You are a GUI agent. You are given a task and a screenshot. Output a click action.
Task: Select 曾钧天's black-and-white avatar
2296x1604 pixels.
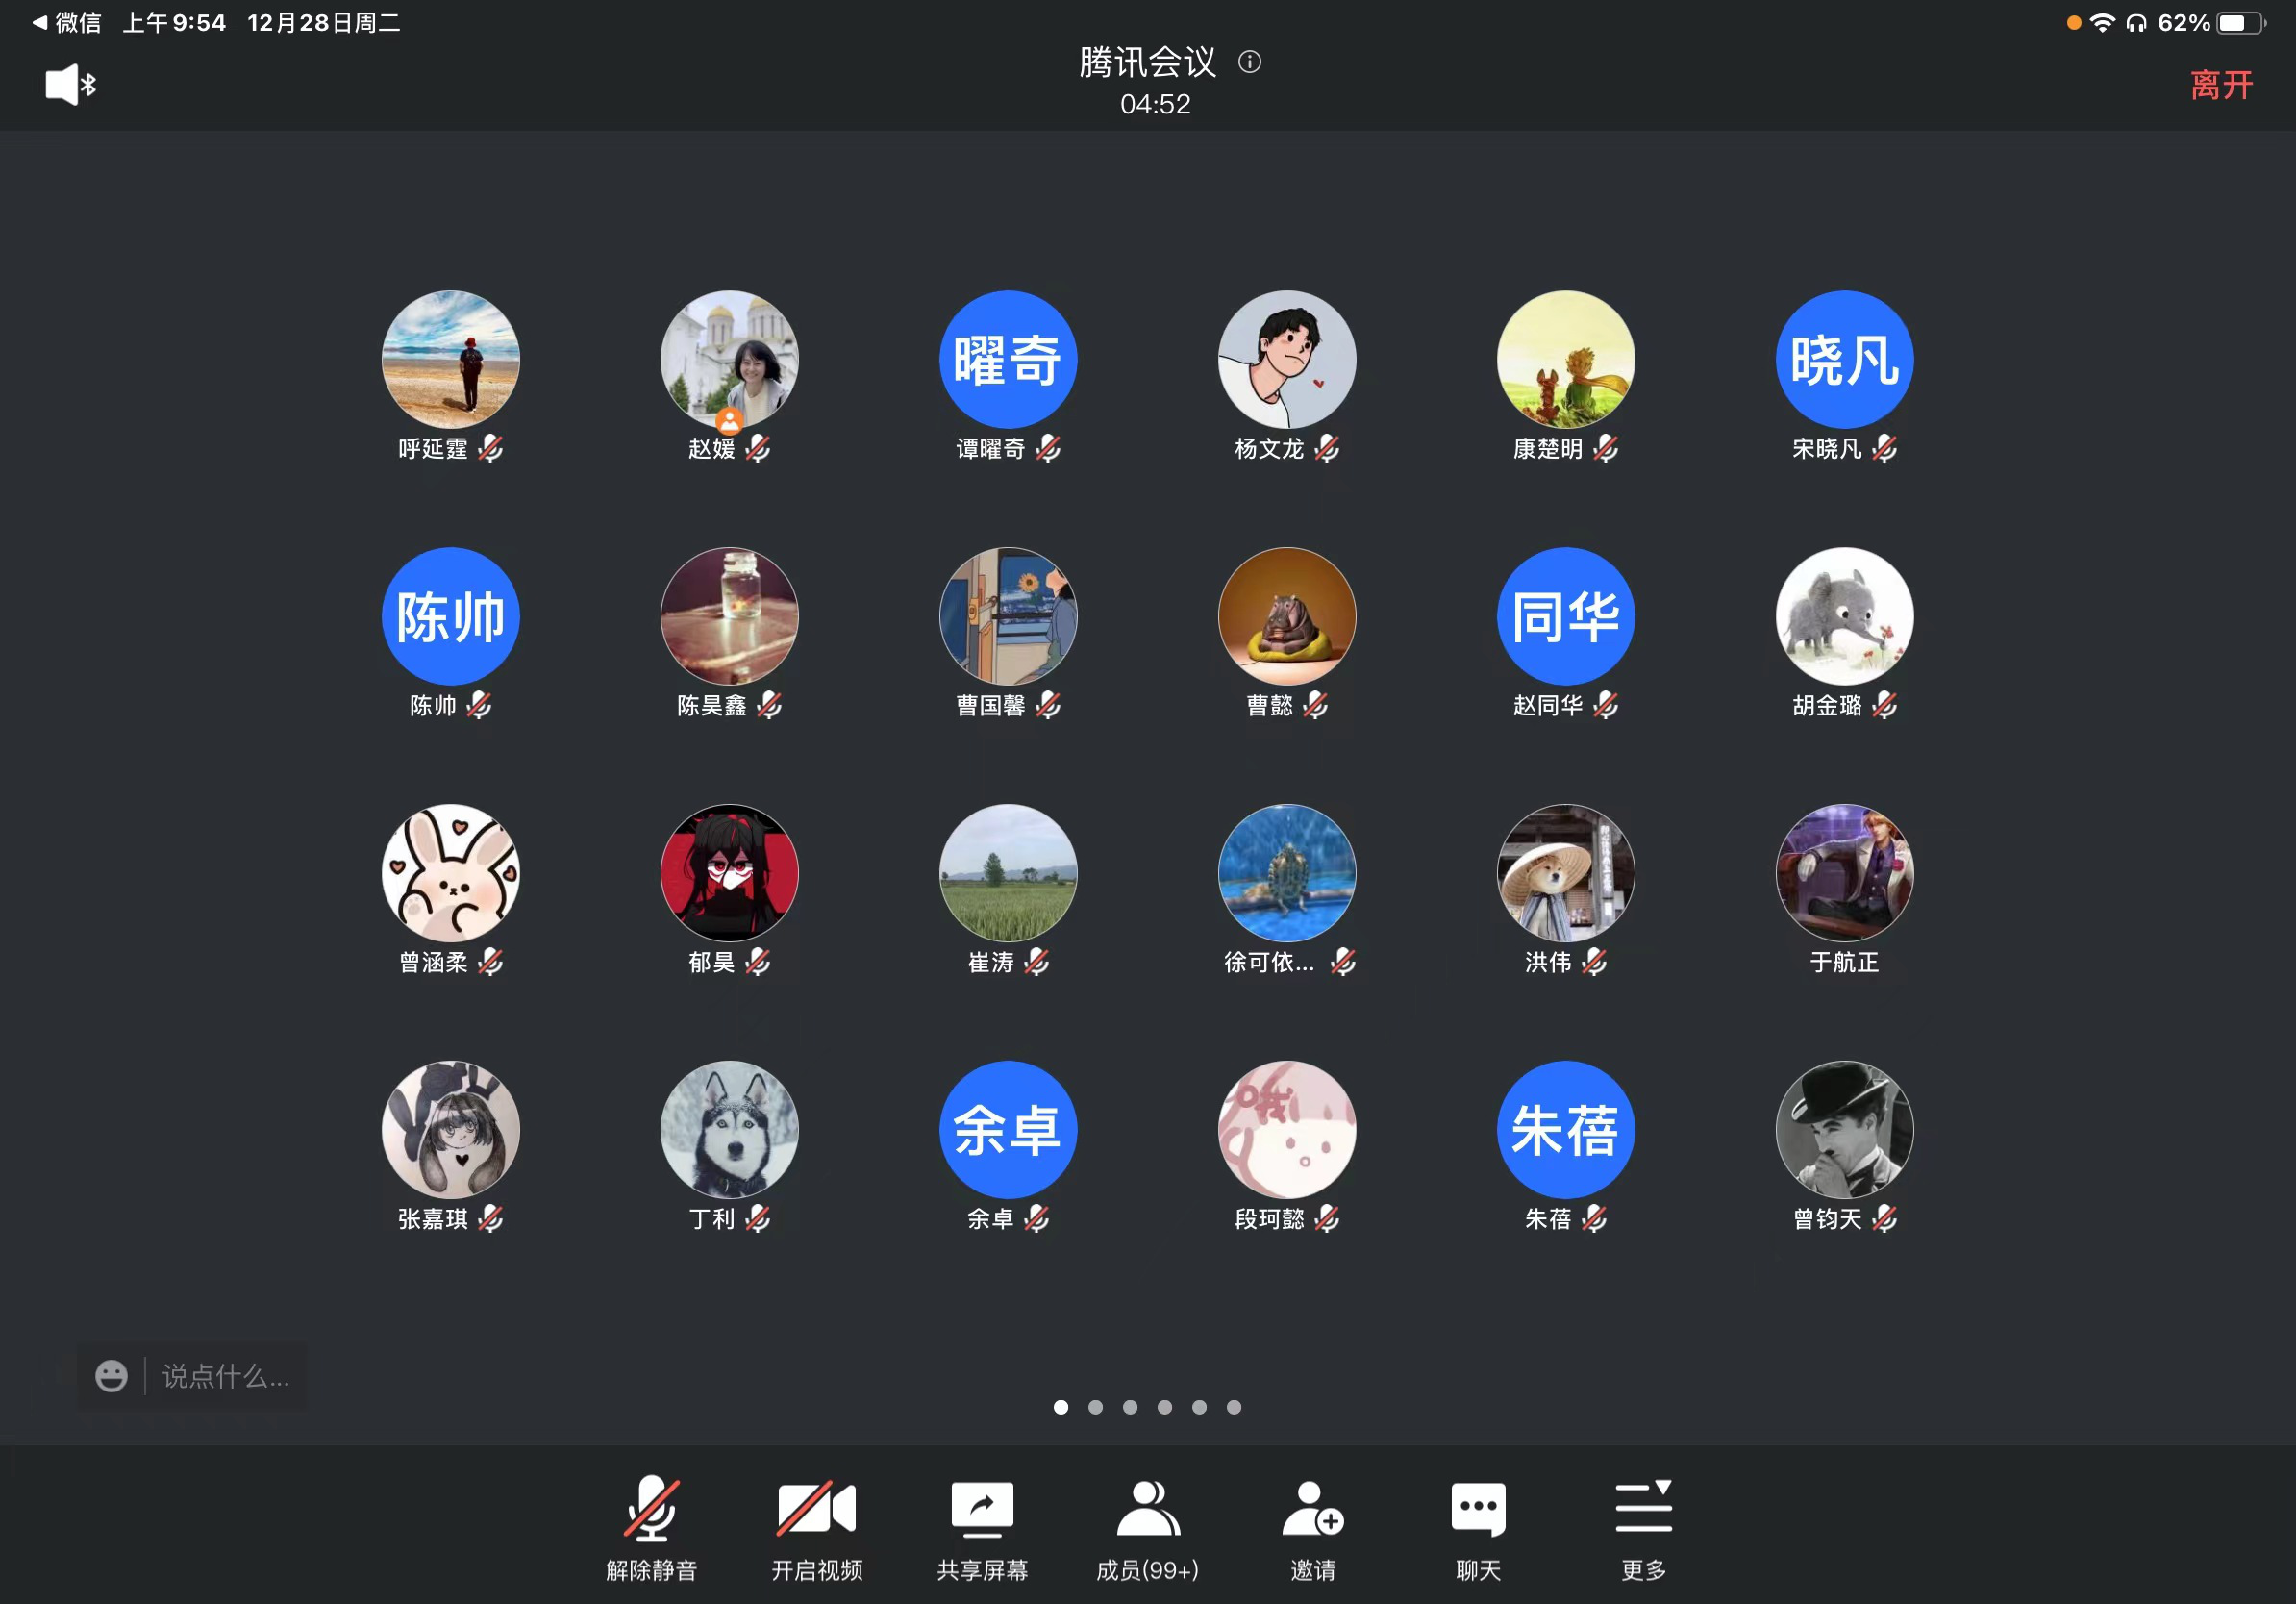[1843, 1129]
